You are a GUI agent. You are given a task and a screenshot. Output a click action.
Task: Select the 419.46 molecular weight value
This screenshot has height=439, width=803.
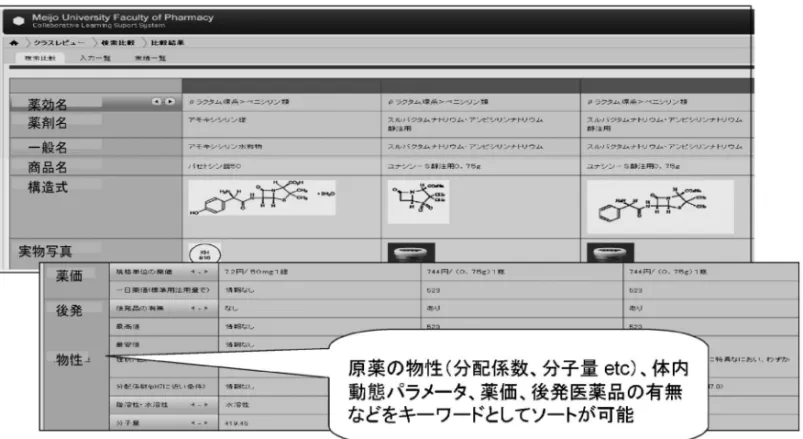236,423
